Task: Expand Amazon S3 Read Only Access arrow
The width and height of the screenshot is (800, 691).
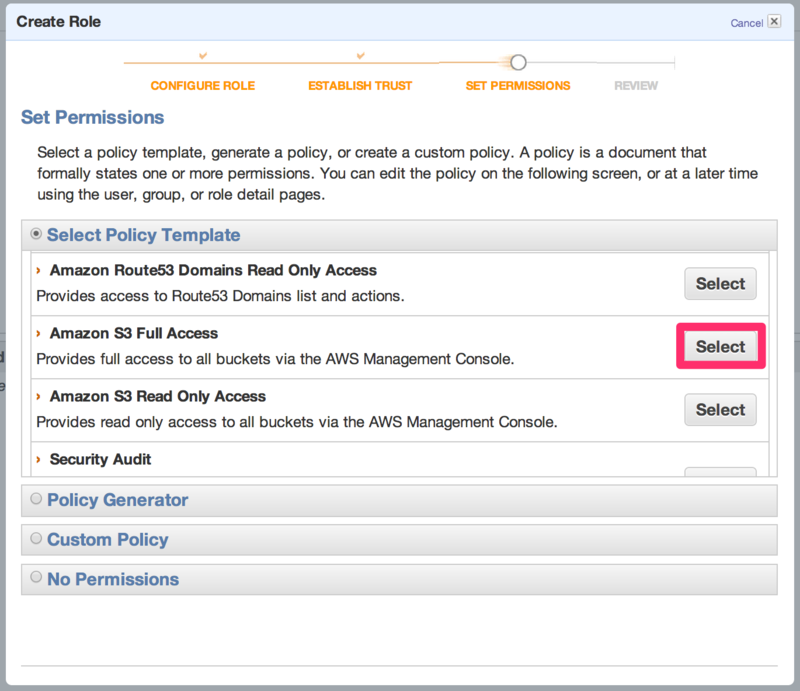Action: click(38, 397)
